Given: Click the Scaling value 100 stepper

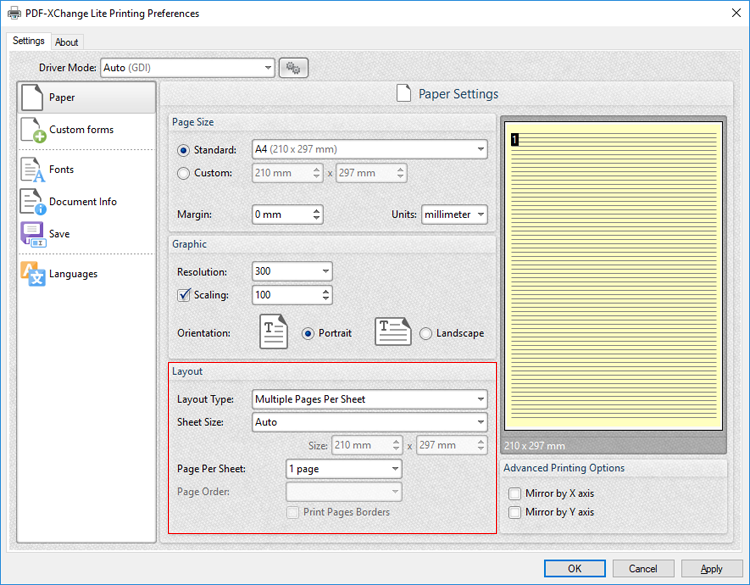Looking at the screenshot, I should (x=292, y=295).
